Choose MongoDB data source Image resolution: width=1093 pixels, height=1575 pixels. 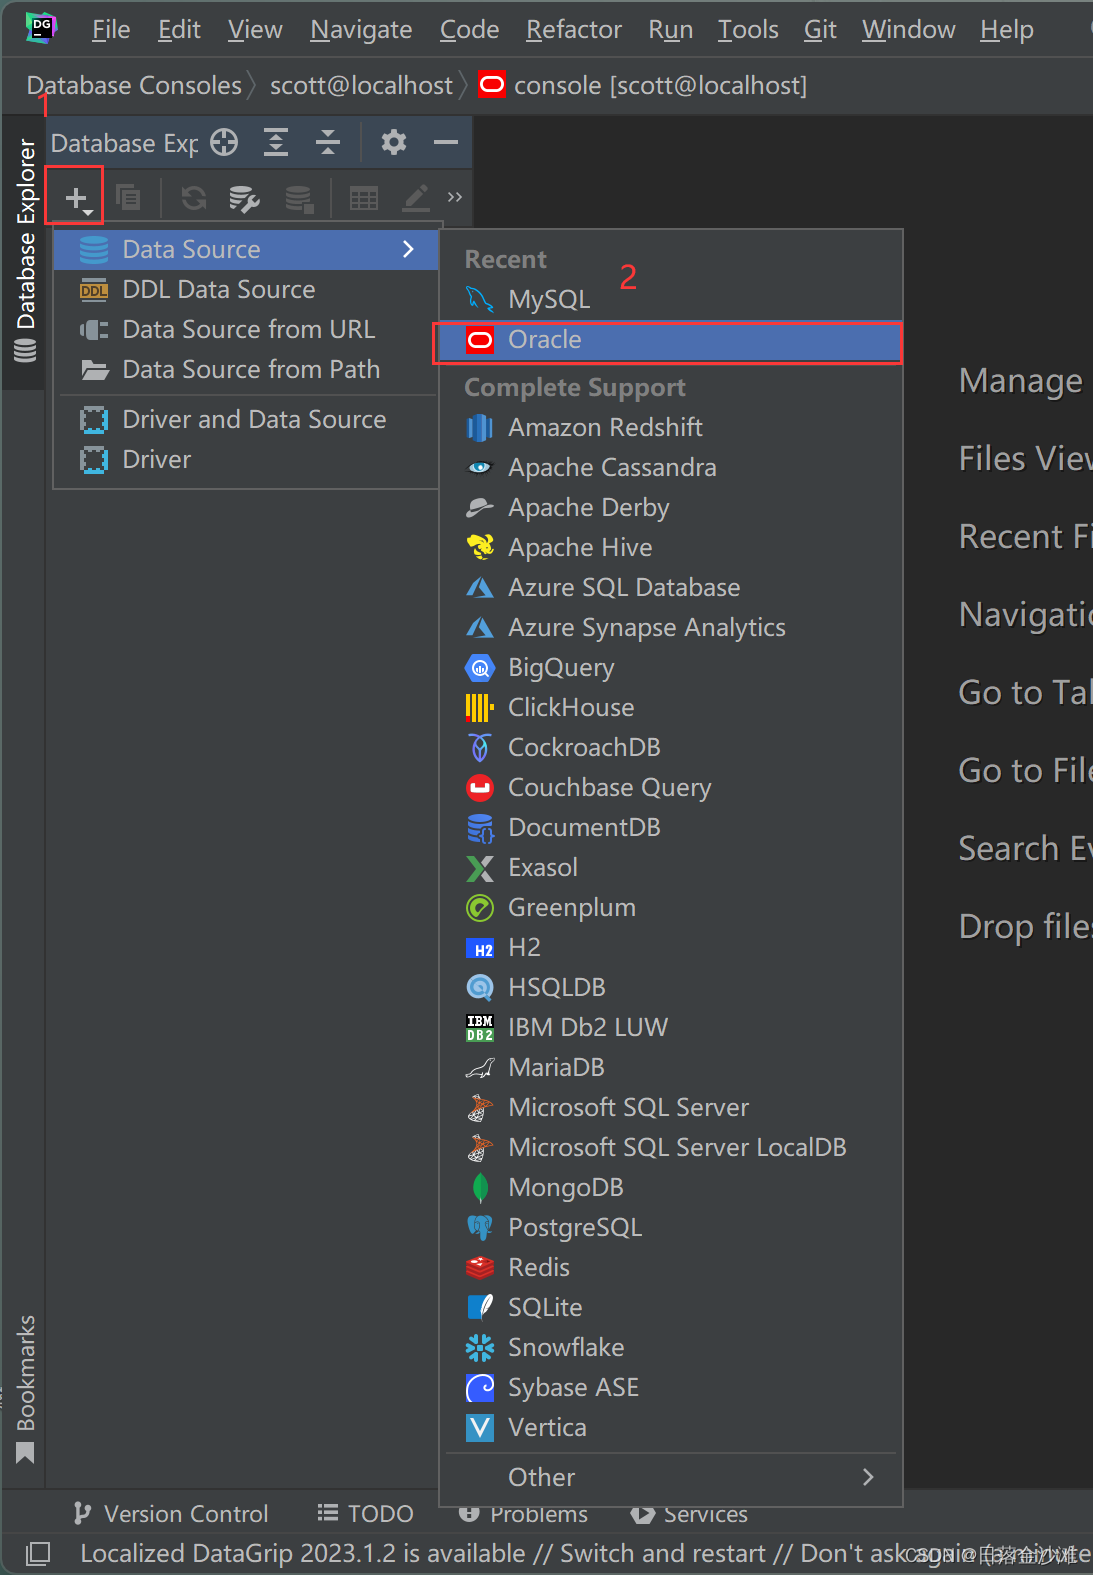tap(671, 1187)
